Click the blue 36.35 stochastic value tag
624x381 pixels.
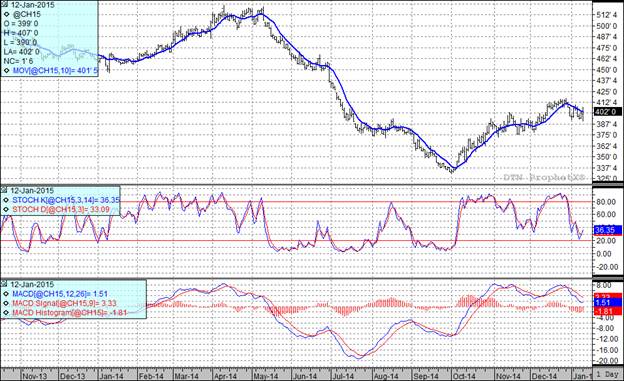point(607,230)
